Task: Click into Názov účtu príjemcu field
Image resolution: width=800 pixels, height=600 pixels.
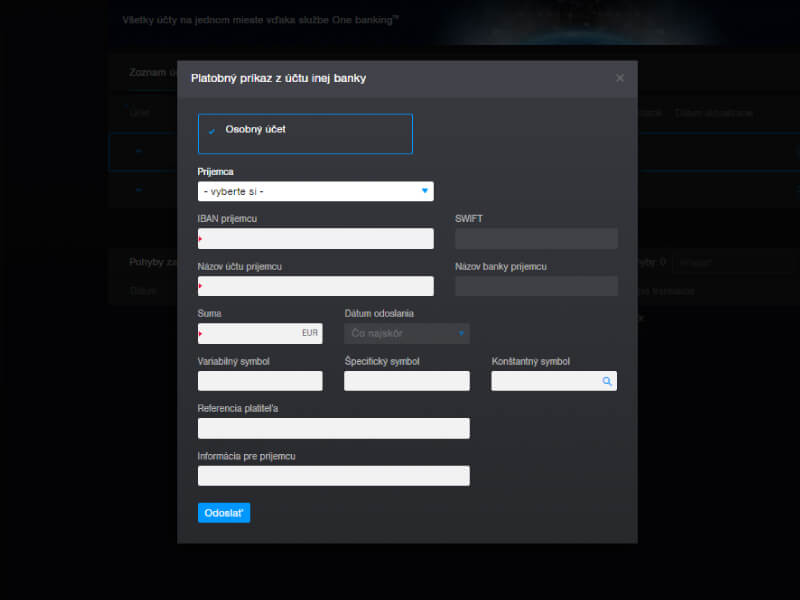Action: pyautogui.click(x=316, y=286)
